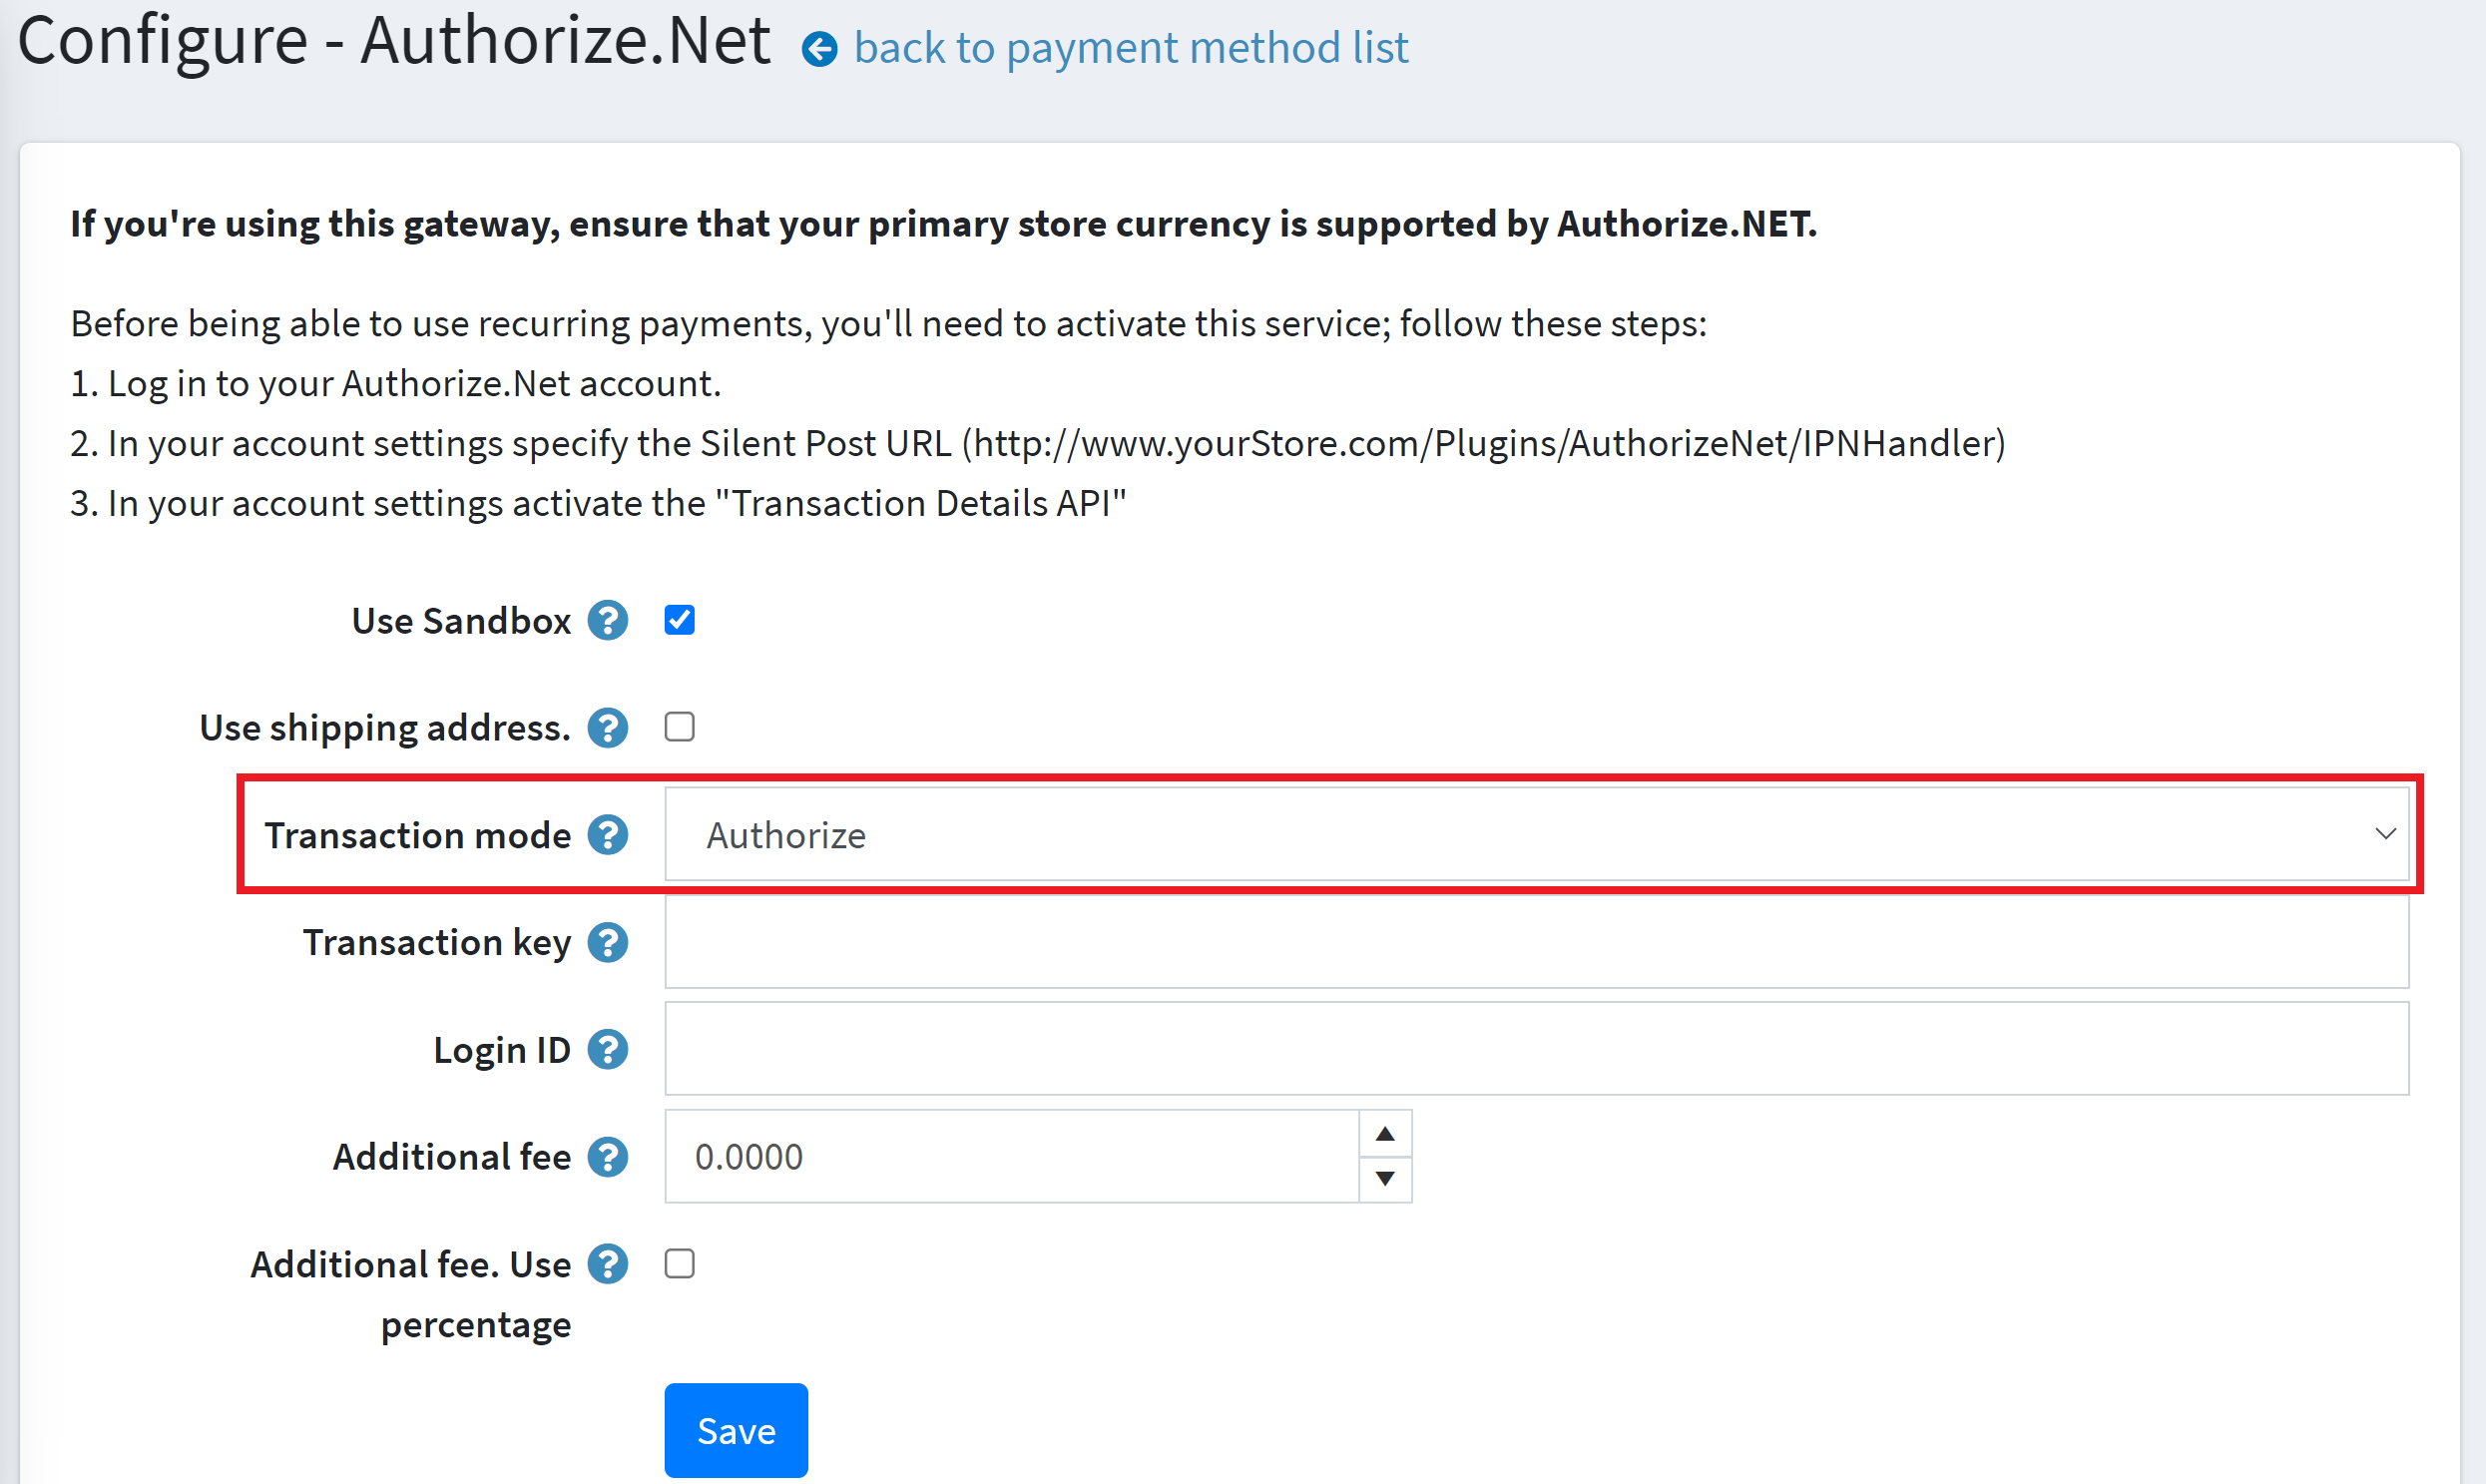
Task: Show help tooltip for Use Sandbox
Action: point(608,621)
